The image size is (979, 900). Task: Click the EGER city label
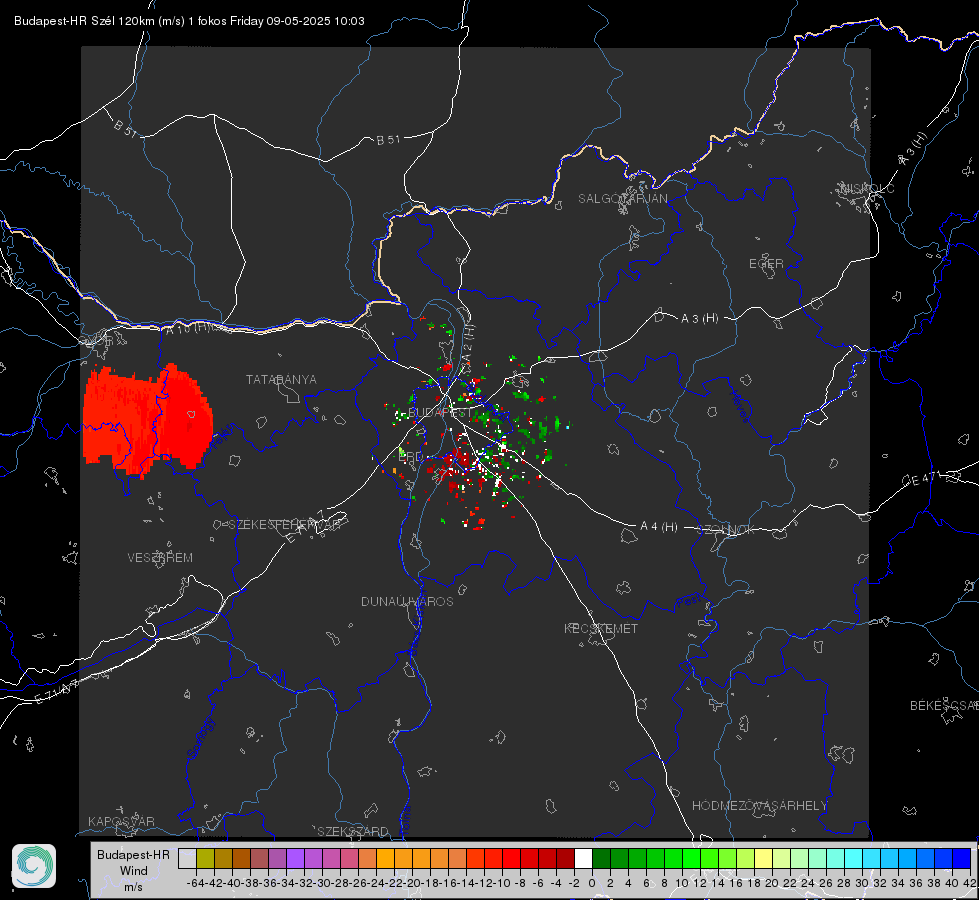click(766, 264)
